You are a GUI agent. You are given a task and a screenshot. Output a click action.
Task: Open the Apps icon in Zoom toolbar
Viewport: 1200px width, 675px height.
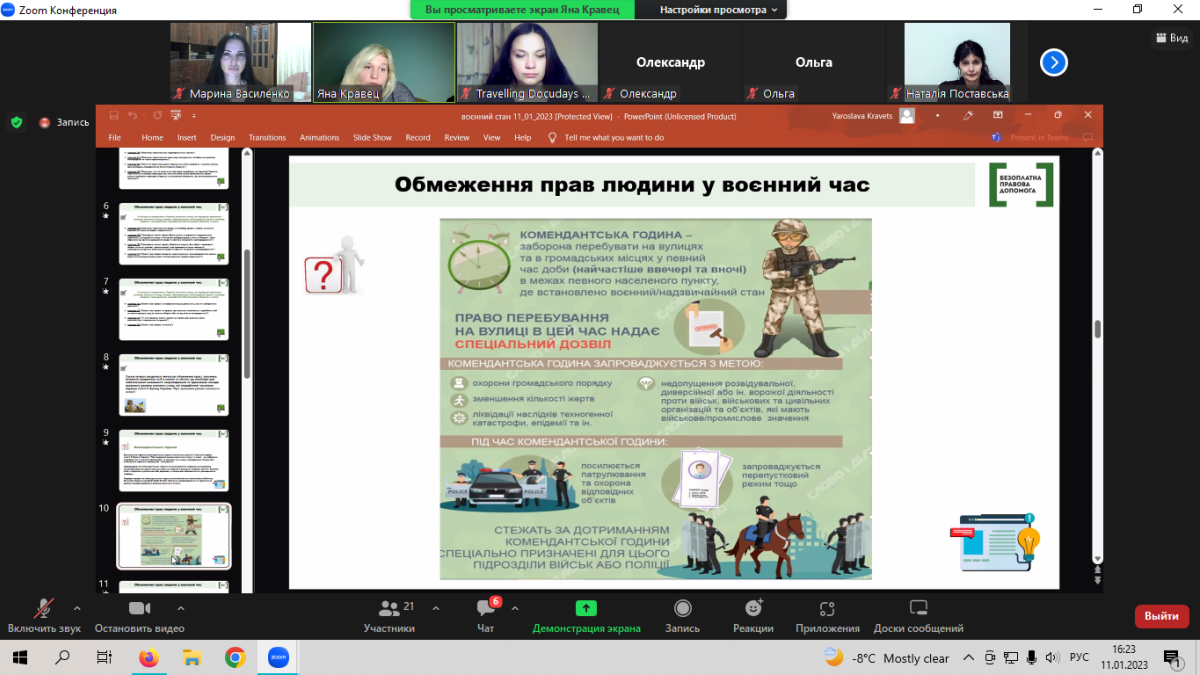pos(827,609)
